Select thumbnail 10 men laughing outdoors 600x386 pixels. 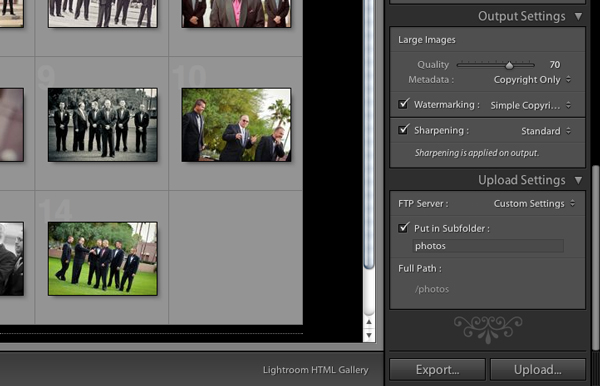point(236,125)
